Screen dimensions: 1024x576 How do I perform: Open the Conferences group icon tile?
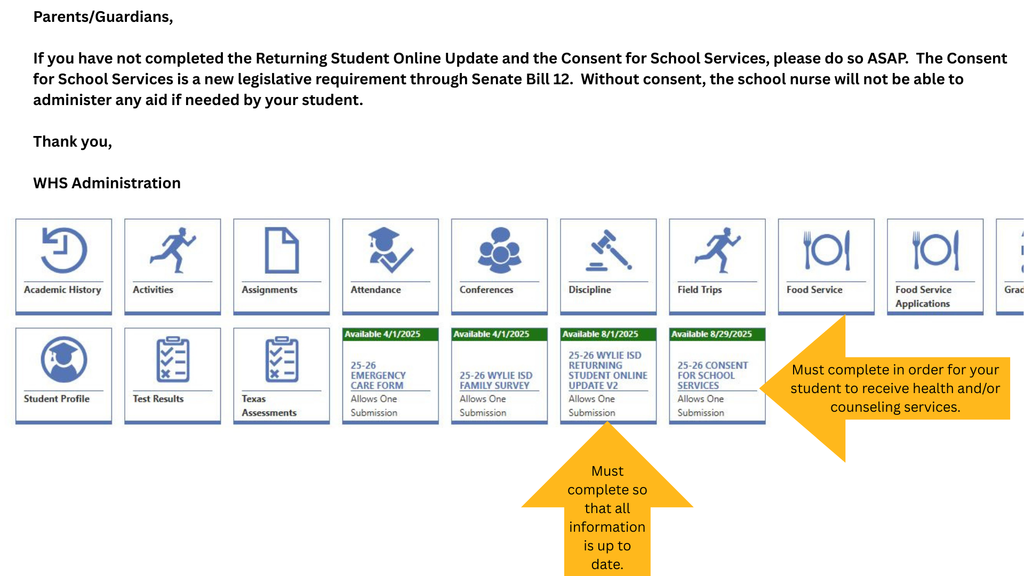(x=499, y=250)
